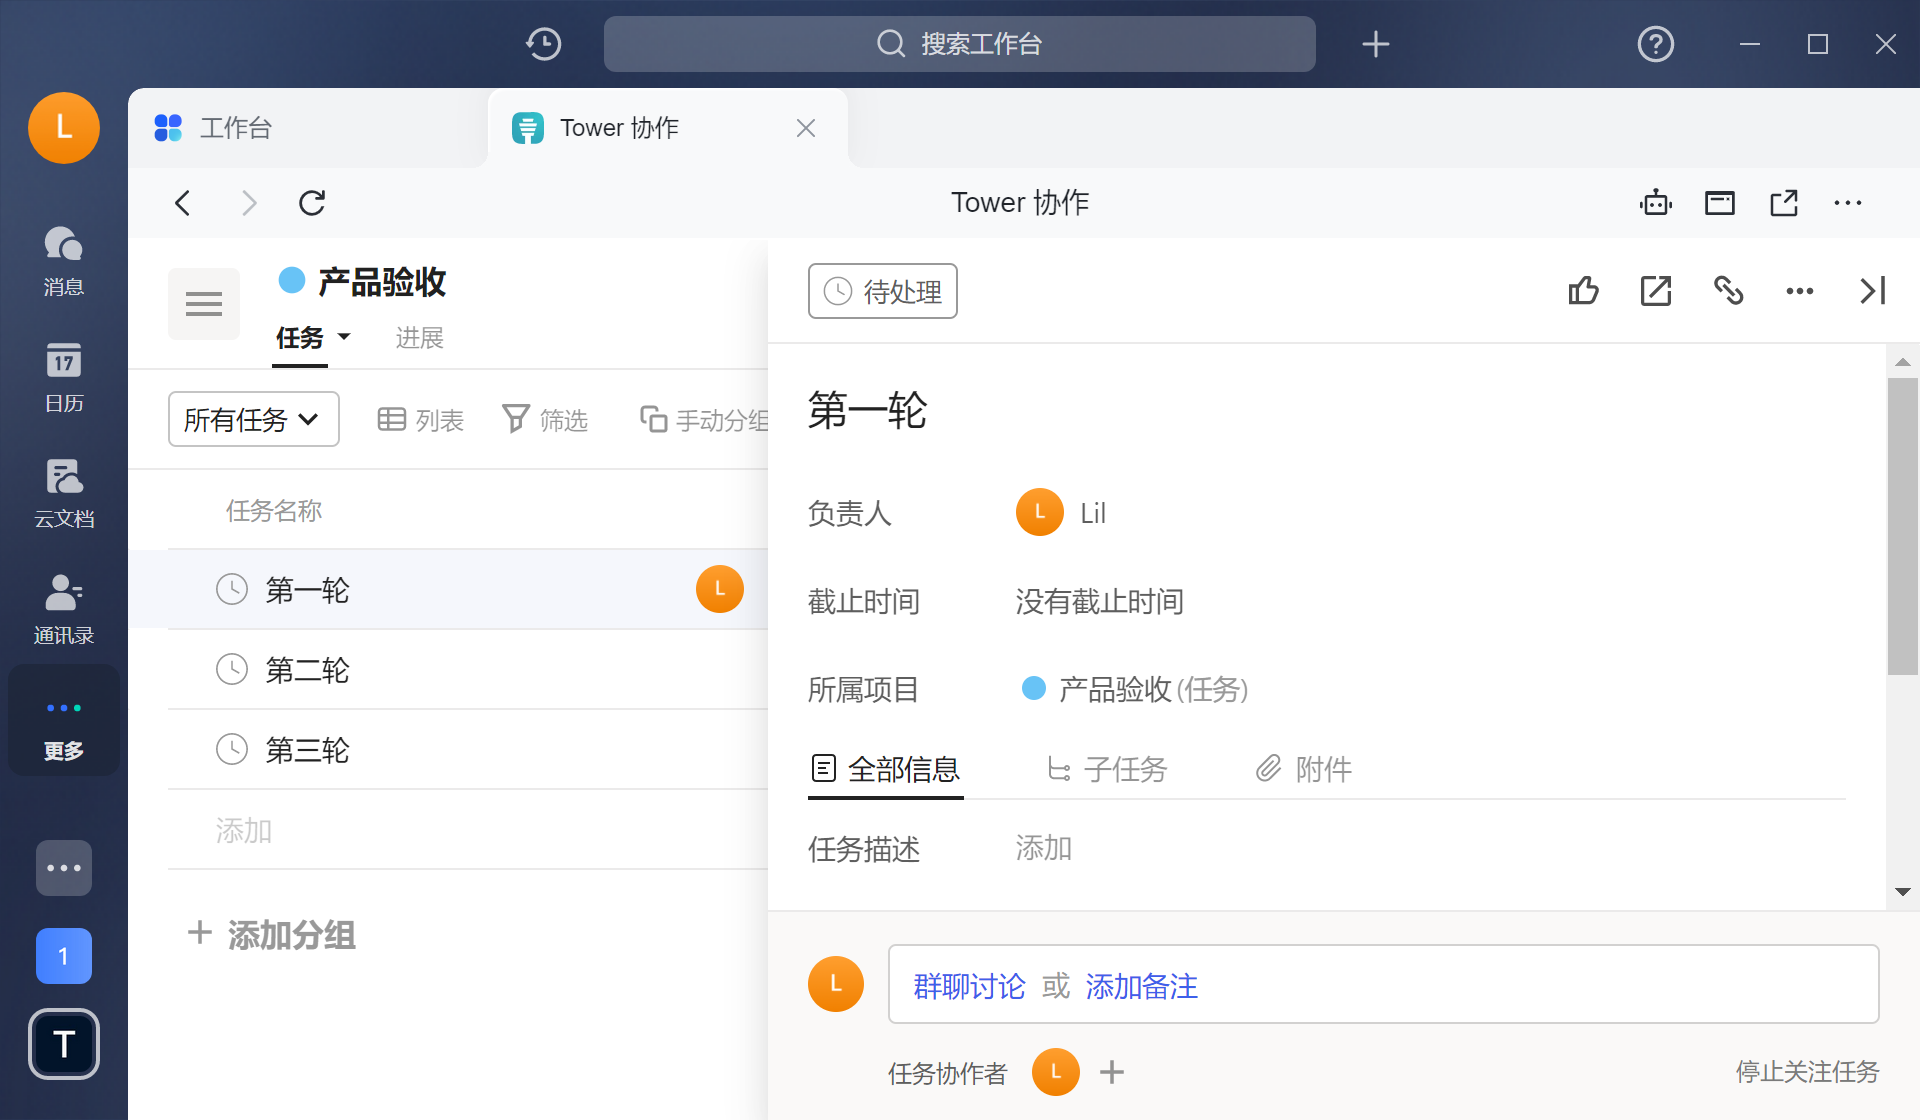Like the task with thumbs-up icon
Image resolution: width=1920 pixels, height=1120 pixels.
[x=1584, y=291]
